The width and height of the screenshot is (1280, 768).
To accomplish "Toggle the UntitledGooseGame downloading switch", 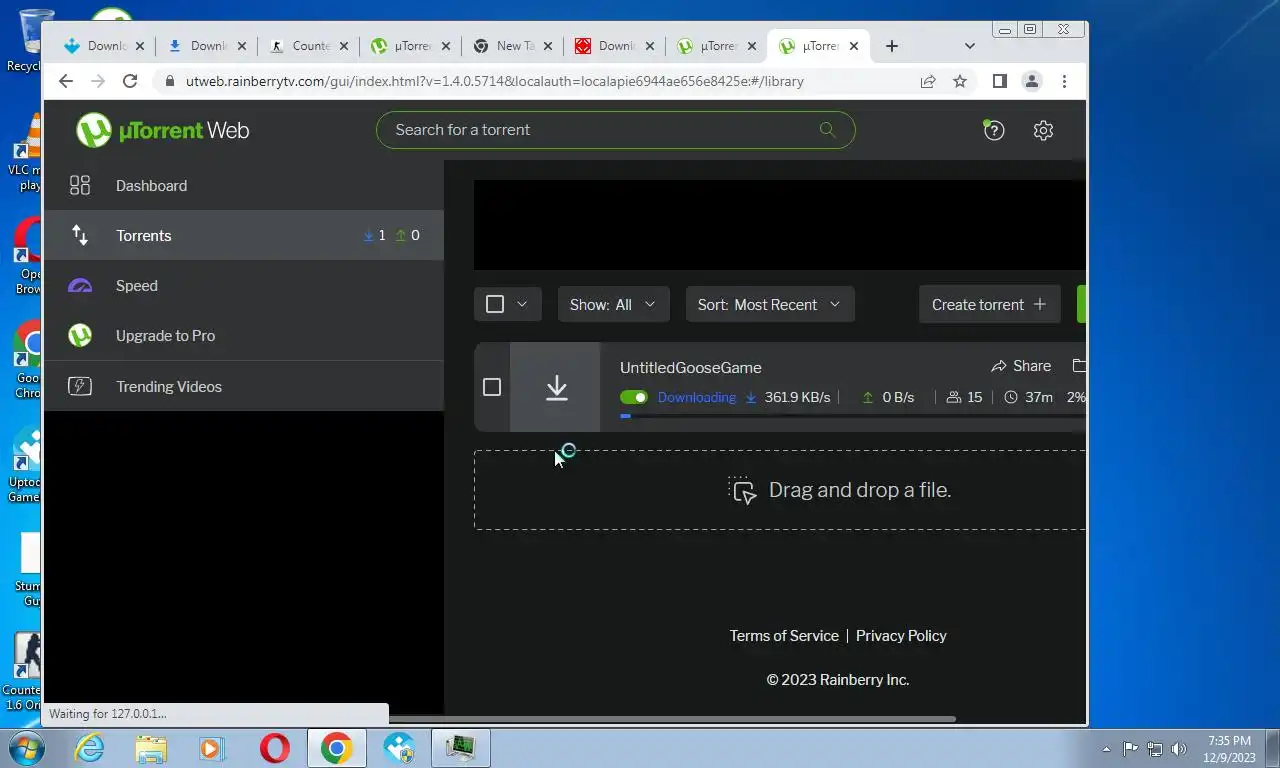I will (x=634, y=397).
